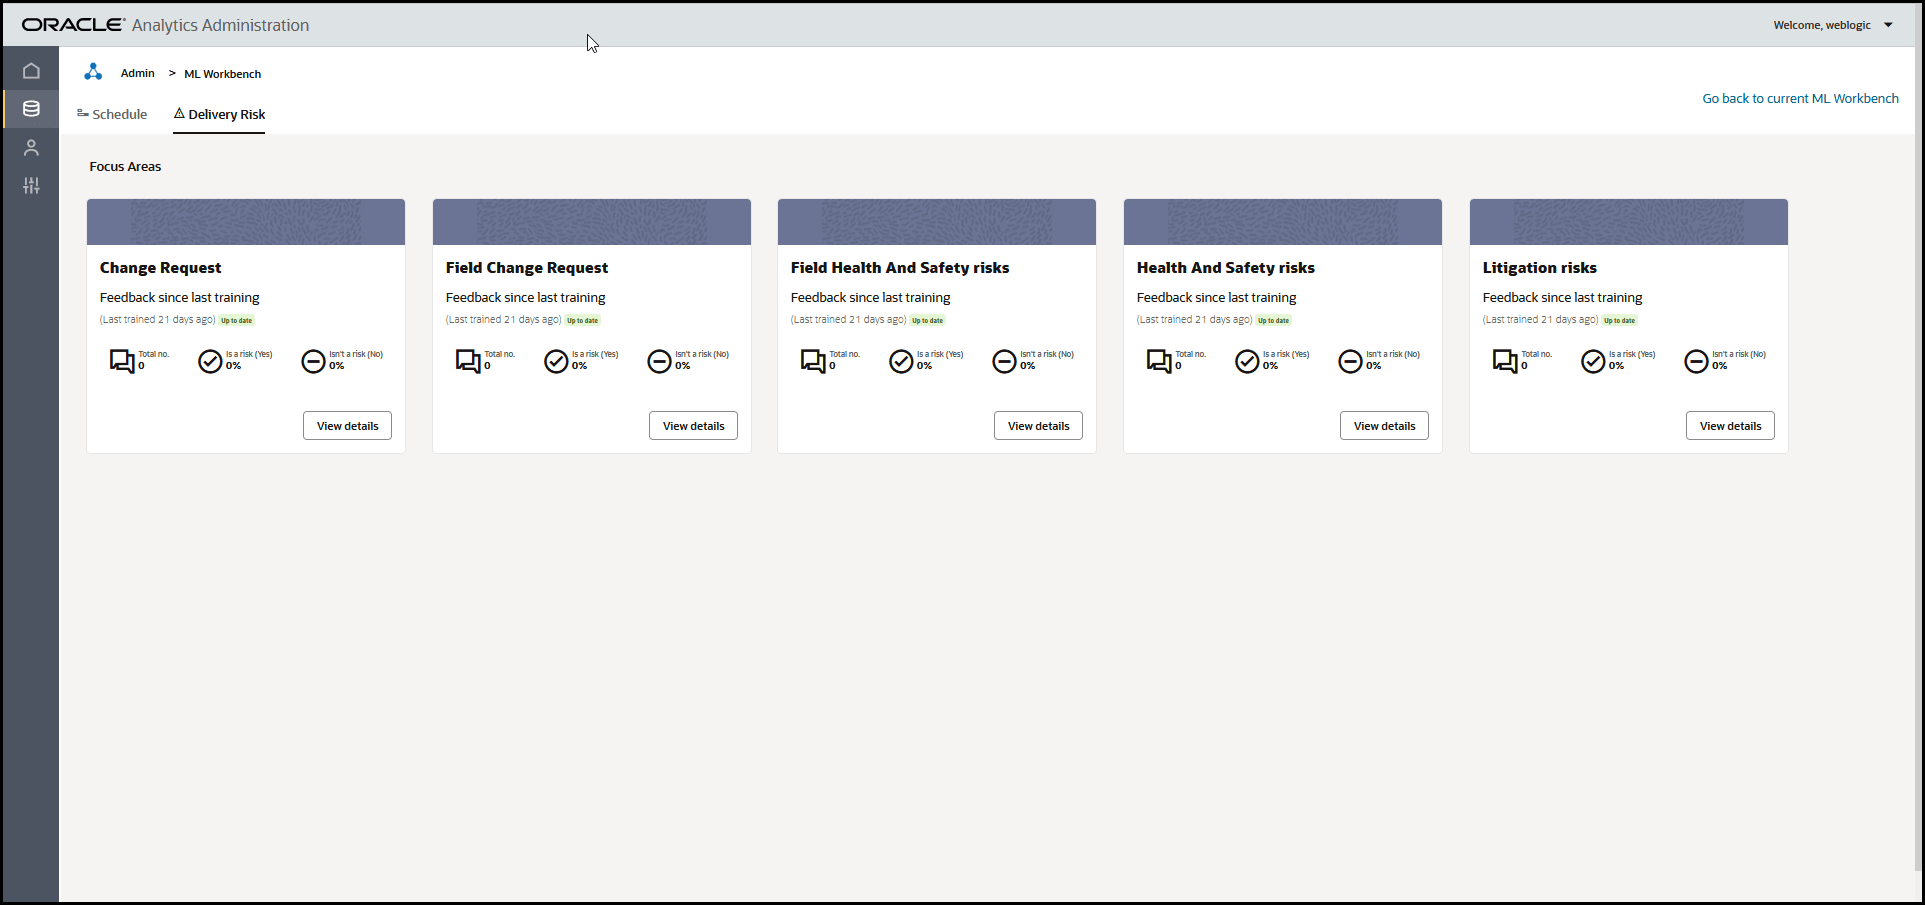View details for Health And Safety risks
This screenshot has height=905, width=1925.
1384,426
